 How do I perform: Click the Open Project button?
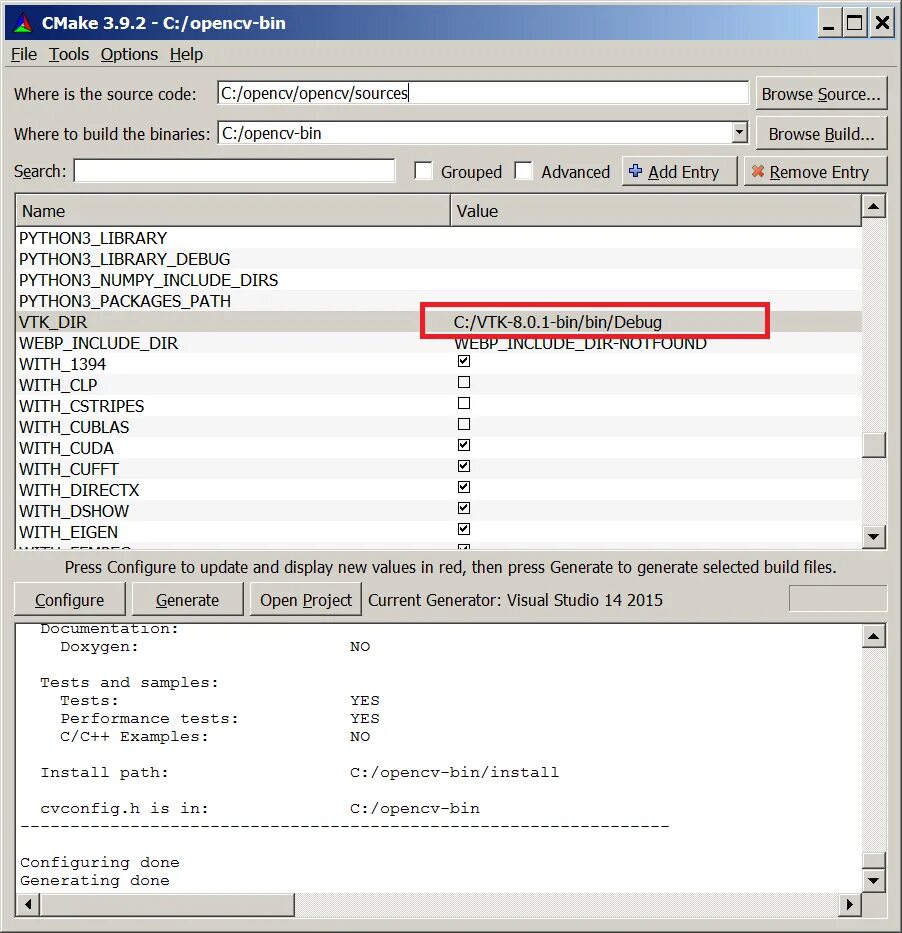[x=306, y=599]
